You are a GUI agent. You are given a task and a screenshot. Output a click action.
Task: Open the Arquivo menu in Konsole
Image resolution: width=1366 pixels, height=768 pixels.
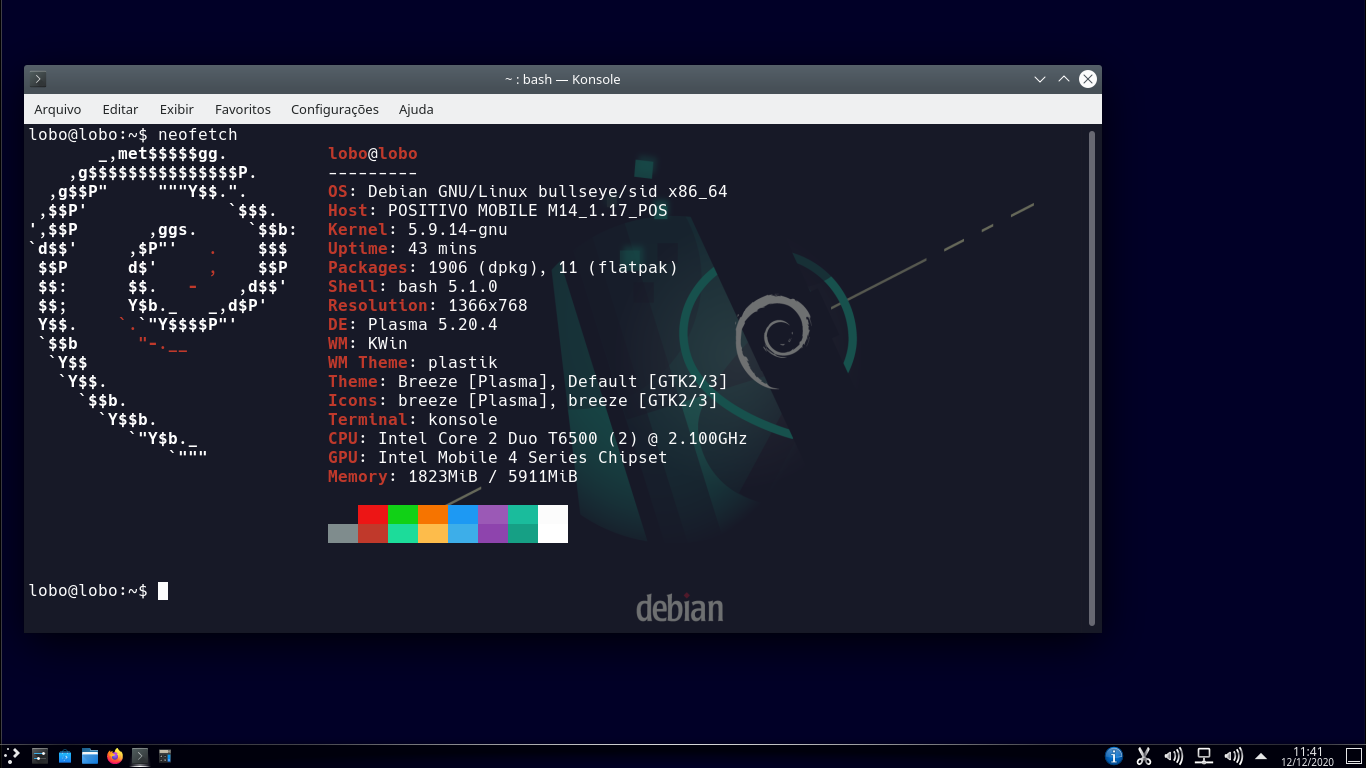tap(57, 109)
